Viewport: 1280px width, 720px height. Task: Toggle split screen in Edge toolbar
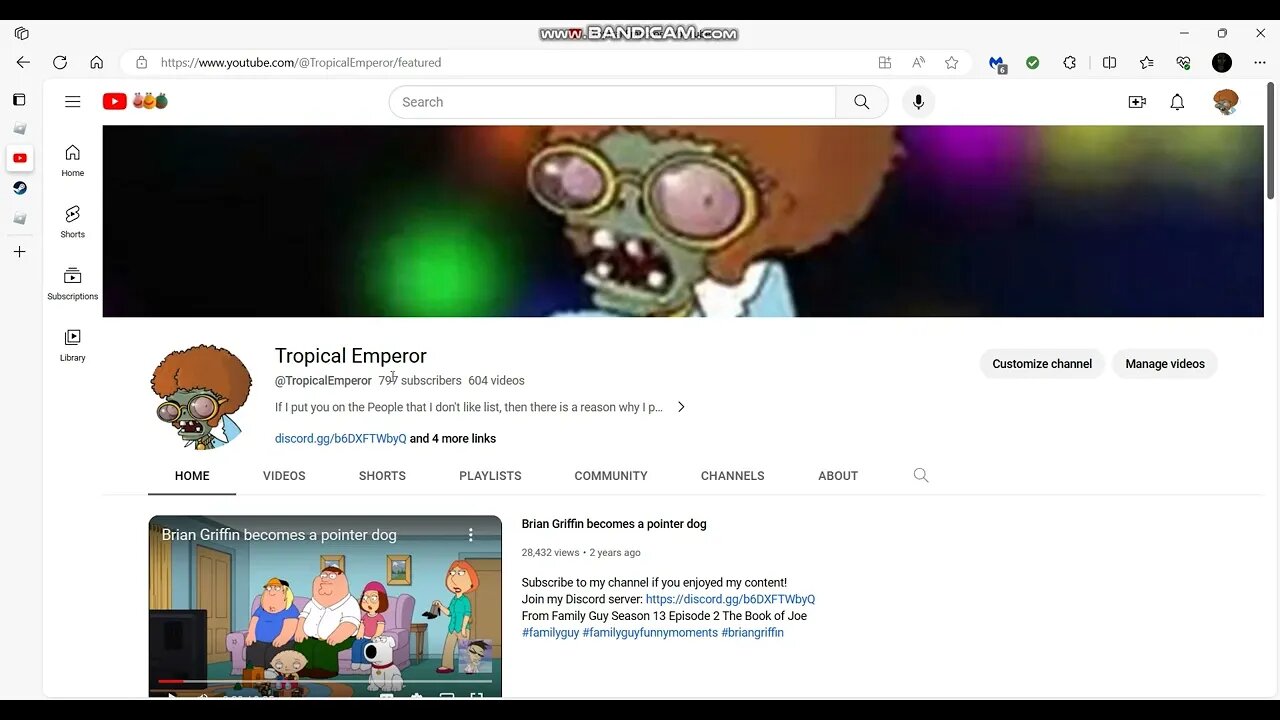(1109, 62)
